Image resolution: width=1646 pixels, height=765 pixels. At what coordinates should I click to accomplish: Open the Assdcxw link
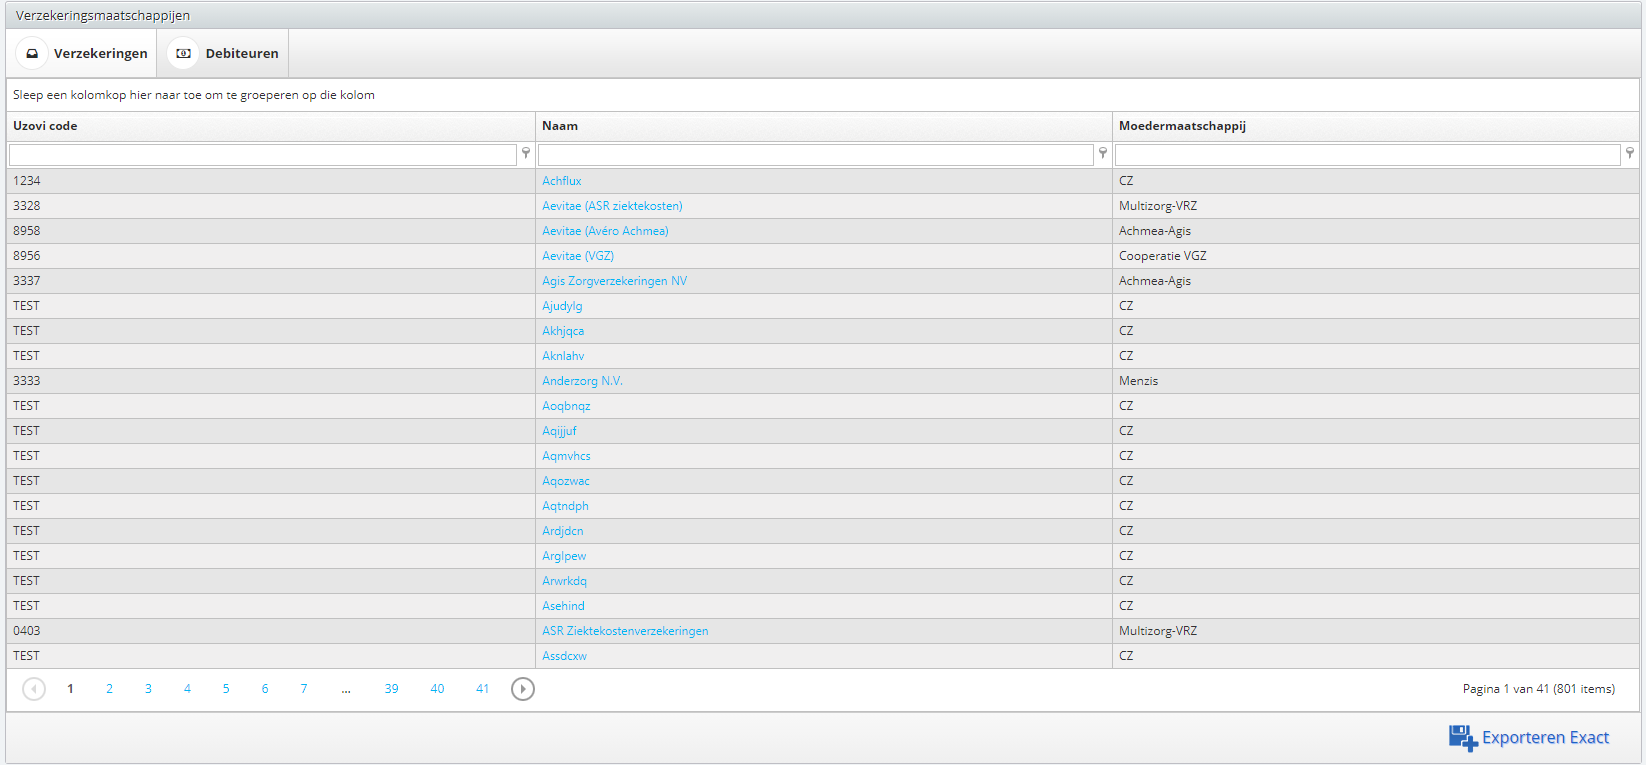(564, 656)
